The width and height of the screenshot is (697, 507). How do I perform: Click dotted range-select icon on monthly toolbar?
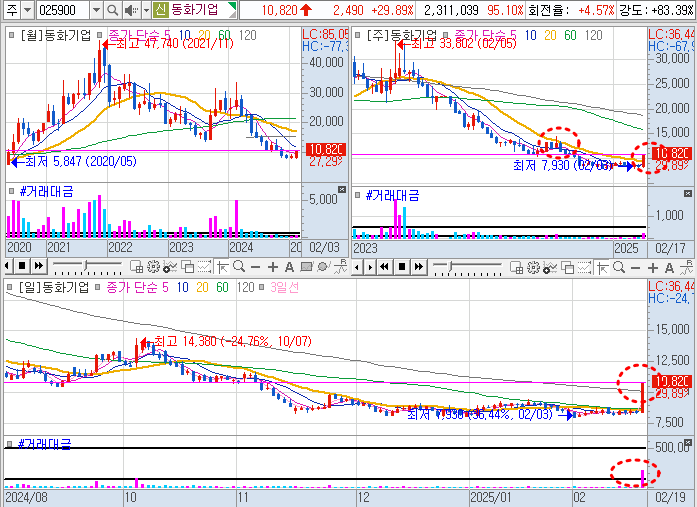[204, 267]
